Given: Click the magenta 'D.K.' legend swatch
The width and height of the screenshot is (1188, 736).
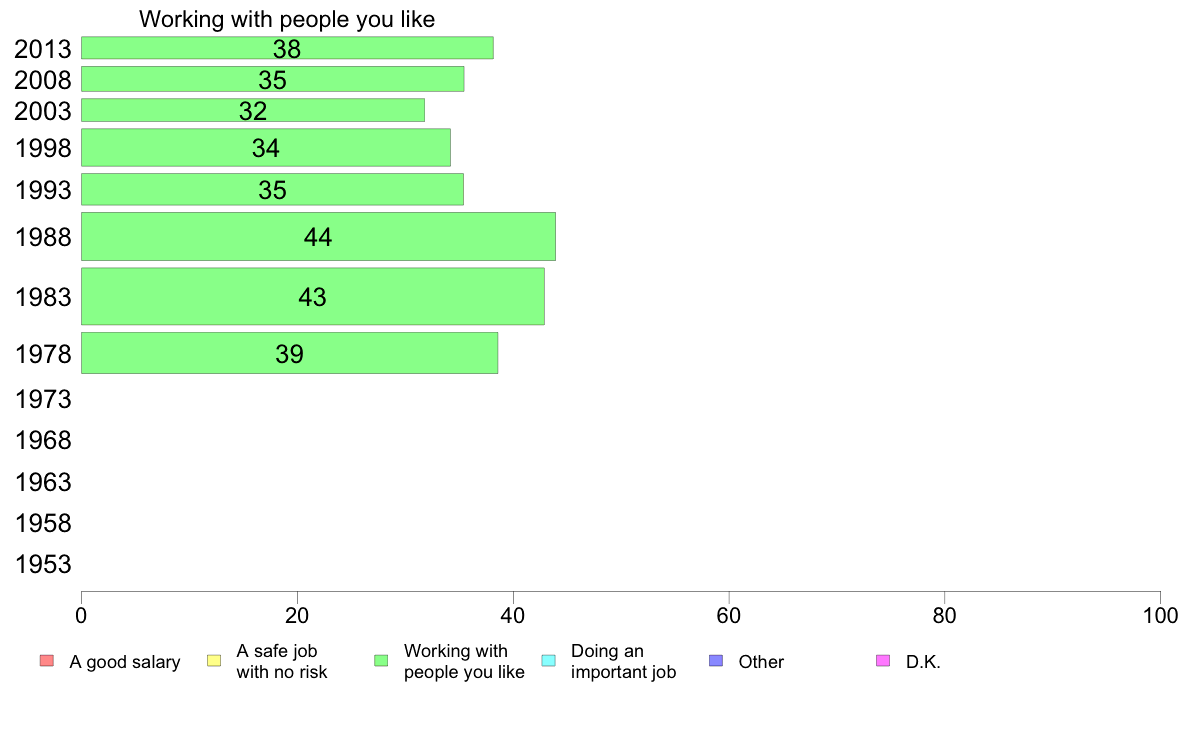Looking at the screenshot, I should coord(883,661).
